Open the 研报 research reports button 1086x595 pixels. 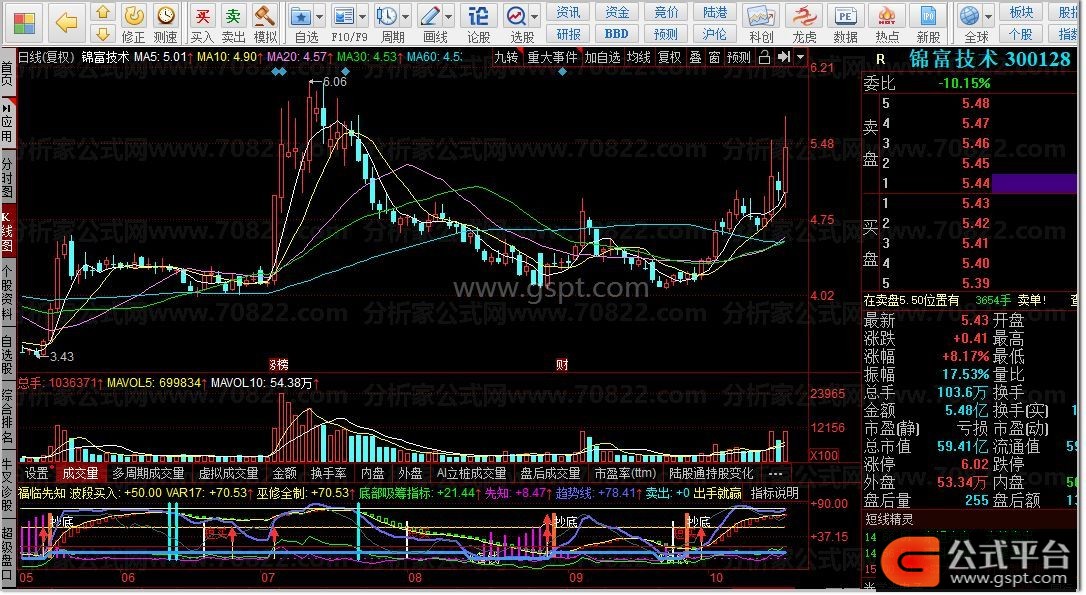click(x=568, y=33)
